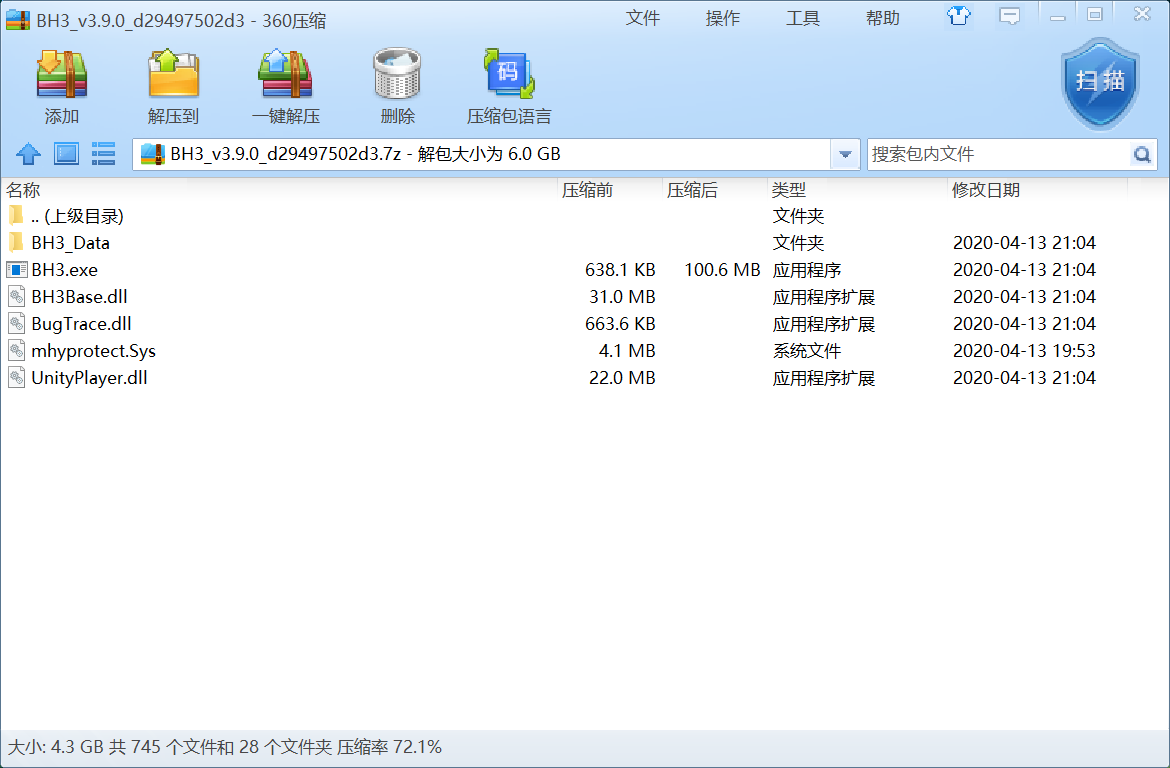Open the 帮助 menu
This screenshot has width=1170, height=768.
point(883,18)
